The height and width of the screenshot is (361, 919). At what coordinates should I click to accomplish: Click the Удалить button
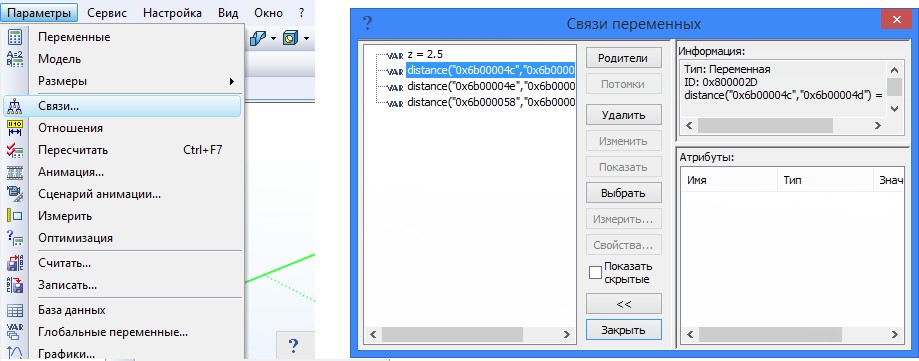tap(624, 115)
